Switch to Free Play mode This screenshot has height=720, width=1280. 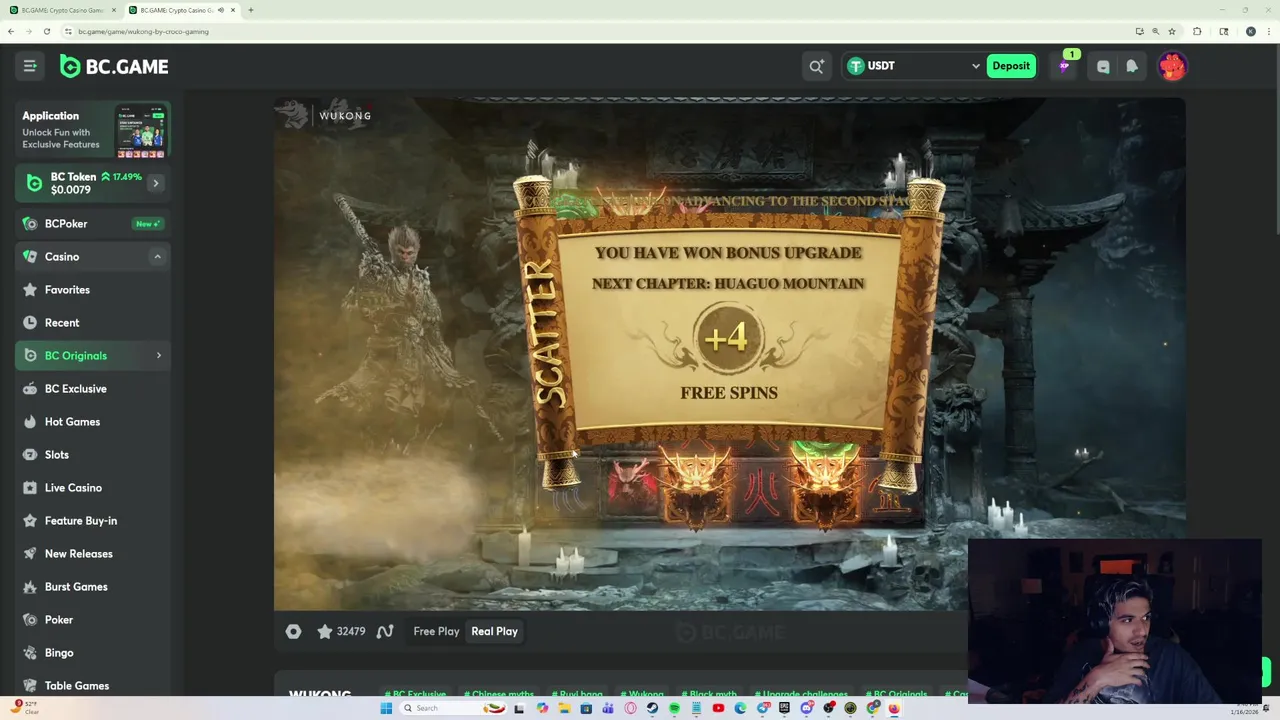click(x=436, y=631)
